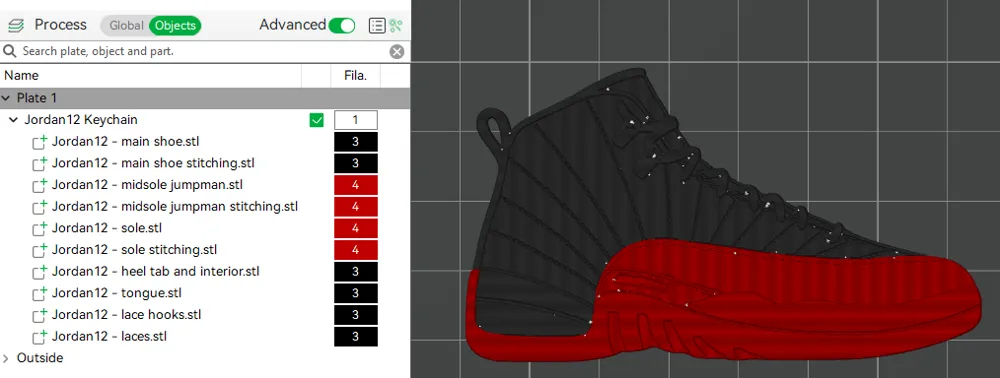Screen dimensions: 1000x378
Task: Open Jordan12 Keychain filament 1 dropdown
Action: [355, 120]
